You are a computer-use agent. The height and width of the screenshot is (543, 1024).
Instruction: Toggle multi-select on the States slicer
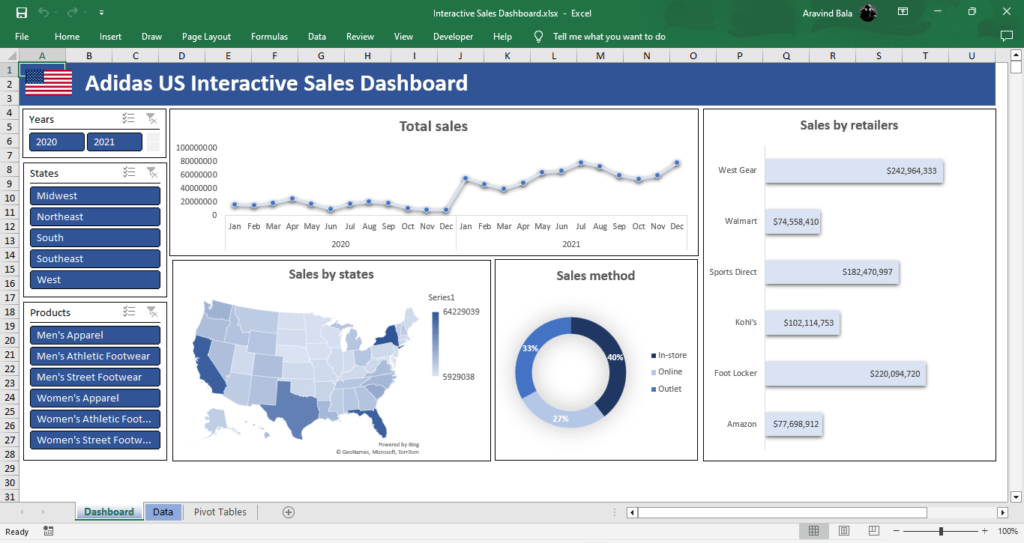pyautogui.click(x=129, y=173)
